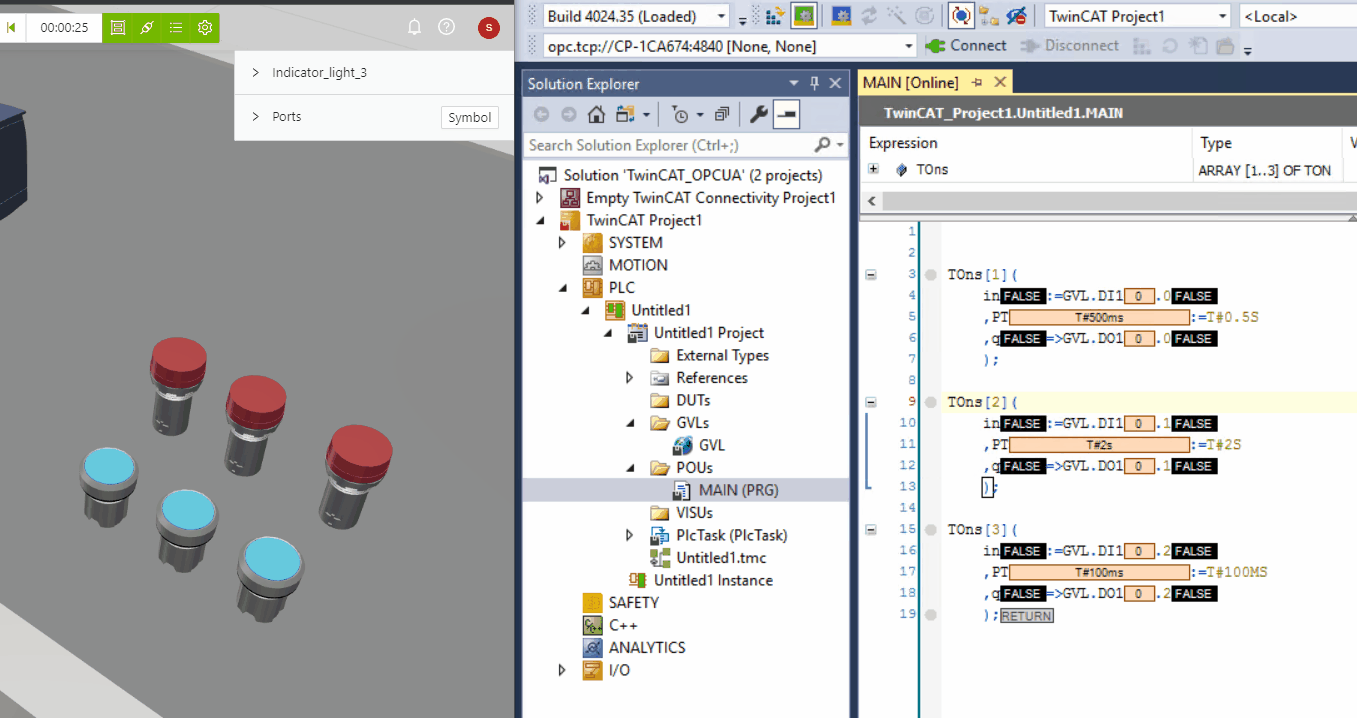Open the red user avatar menu

(488, 28)
